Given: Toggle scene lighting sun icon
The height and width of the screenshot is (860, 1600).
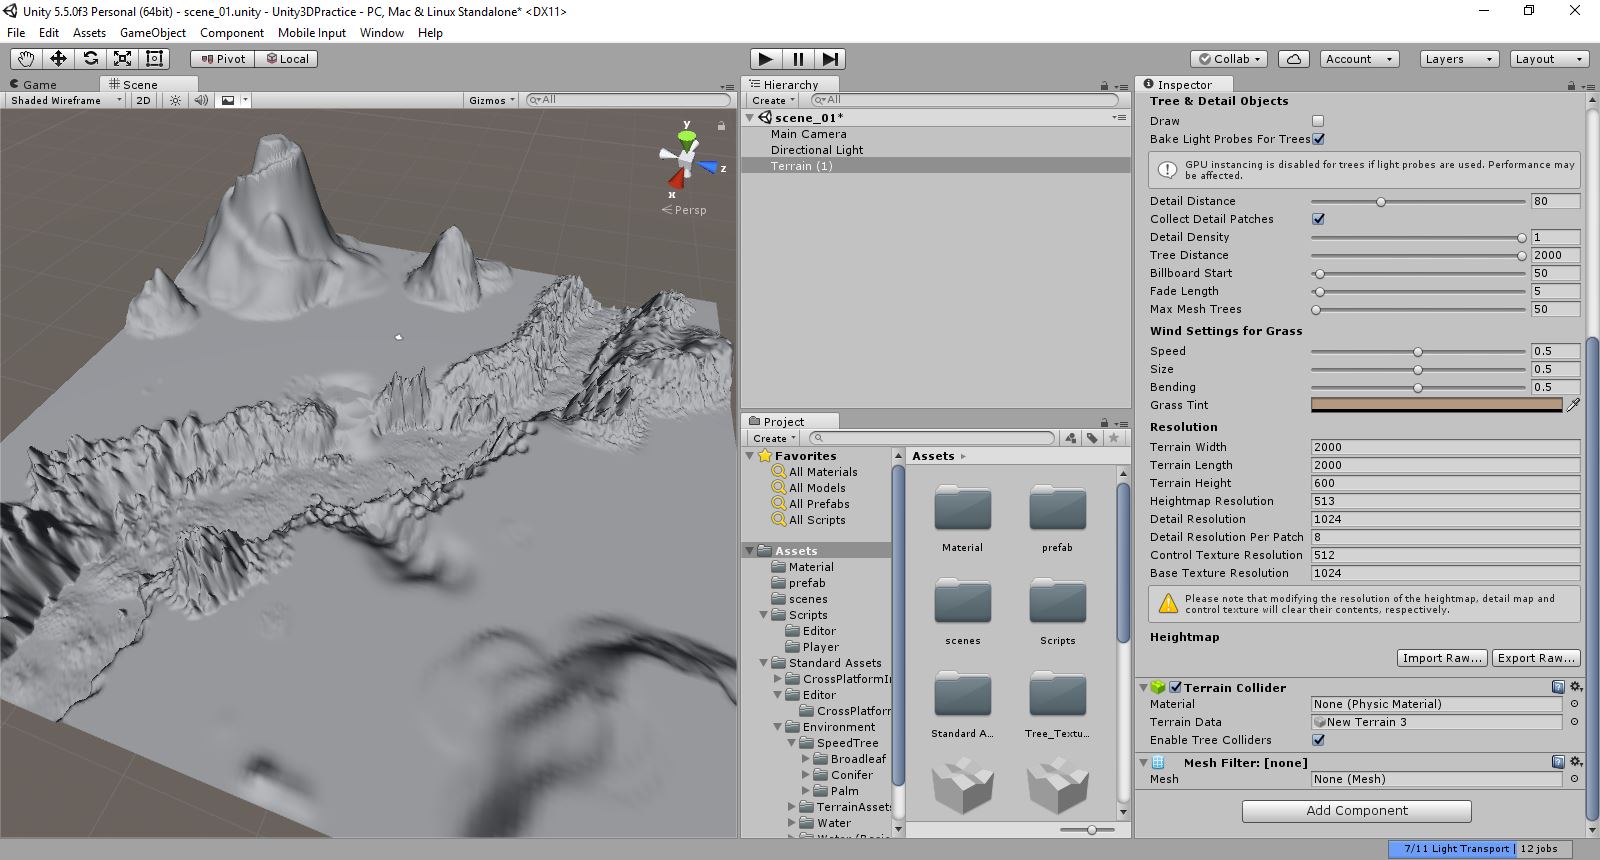Looking at the screenshot, I should pyautogui.click(x=176, y=100).
